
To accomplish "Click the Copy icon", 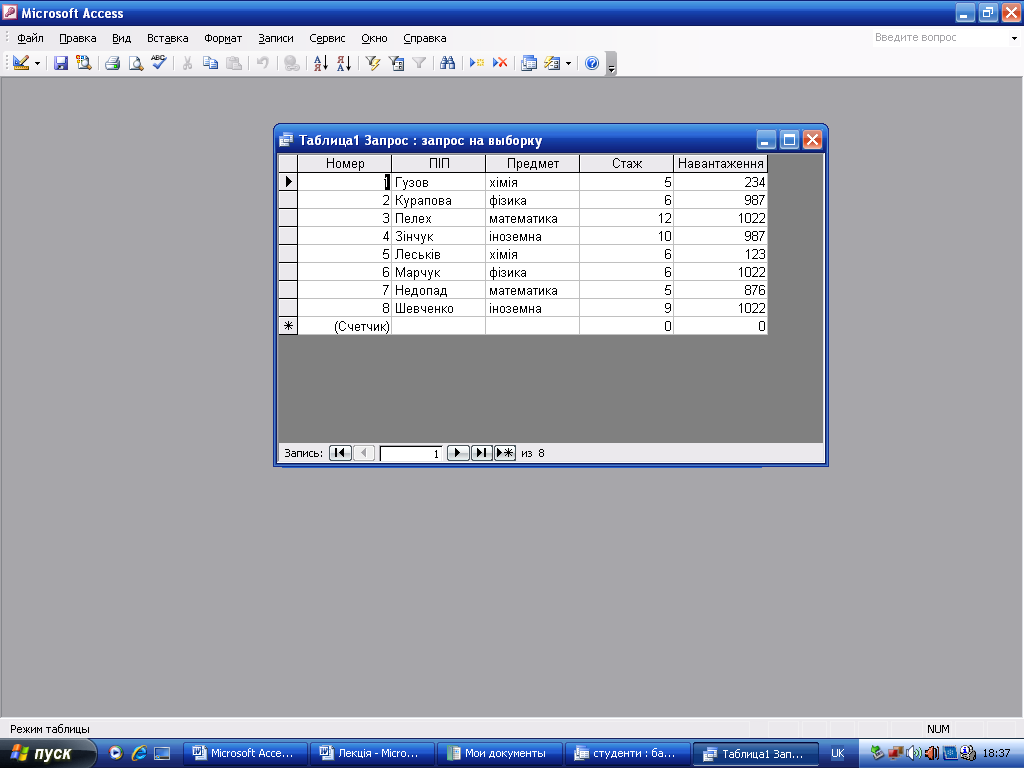I will (210, 63).
